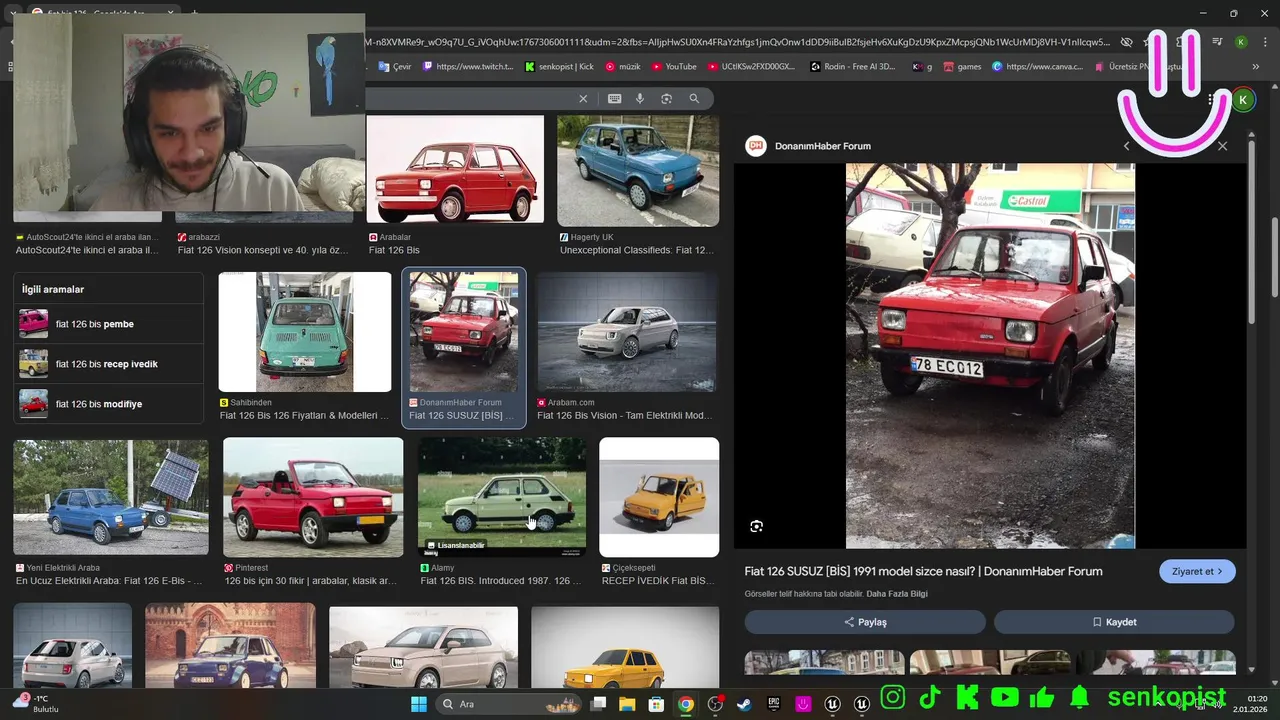Image resolution: width=1280 pixels, height=720 pixels.
Task: Search inside the previewed image with Lens
Action: tap(756, 526)
